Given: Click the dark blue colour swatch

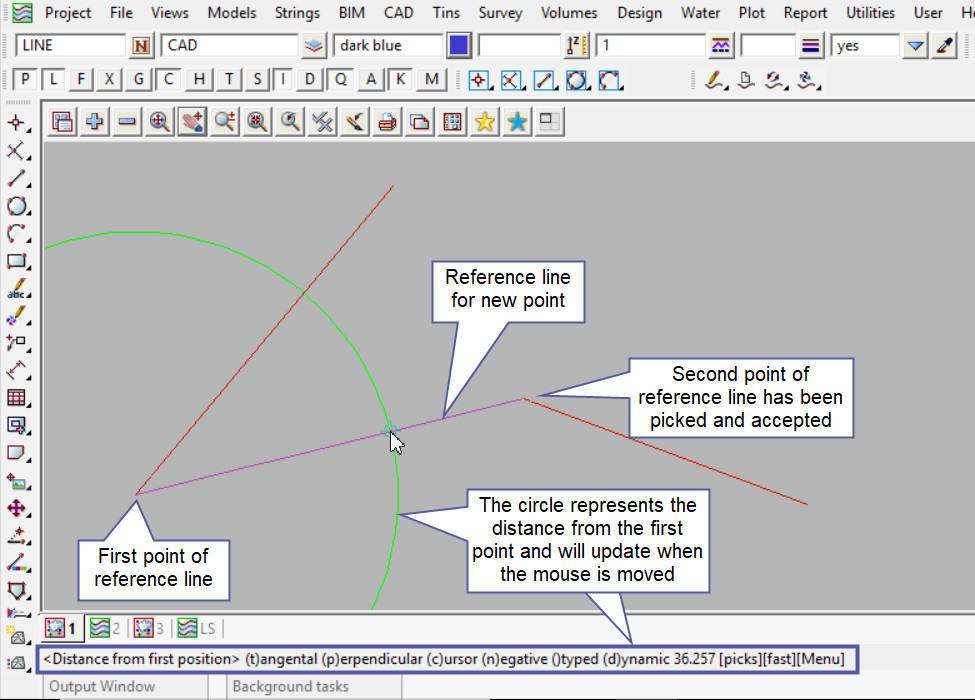Looking at the screenshot, I should pyautogui.click(x=459, y=46).
